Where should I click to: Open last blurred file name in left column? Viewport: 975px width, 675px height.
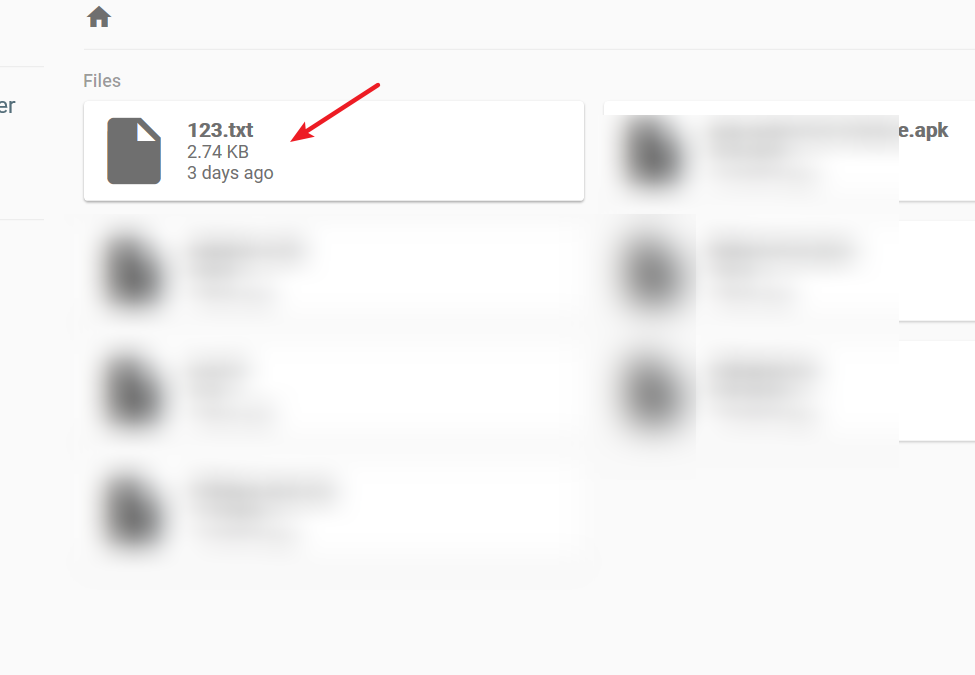(x=264, y=492)
